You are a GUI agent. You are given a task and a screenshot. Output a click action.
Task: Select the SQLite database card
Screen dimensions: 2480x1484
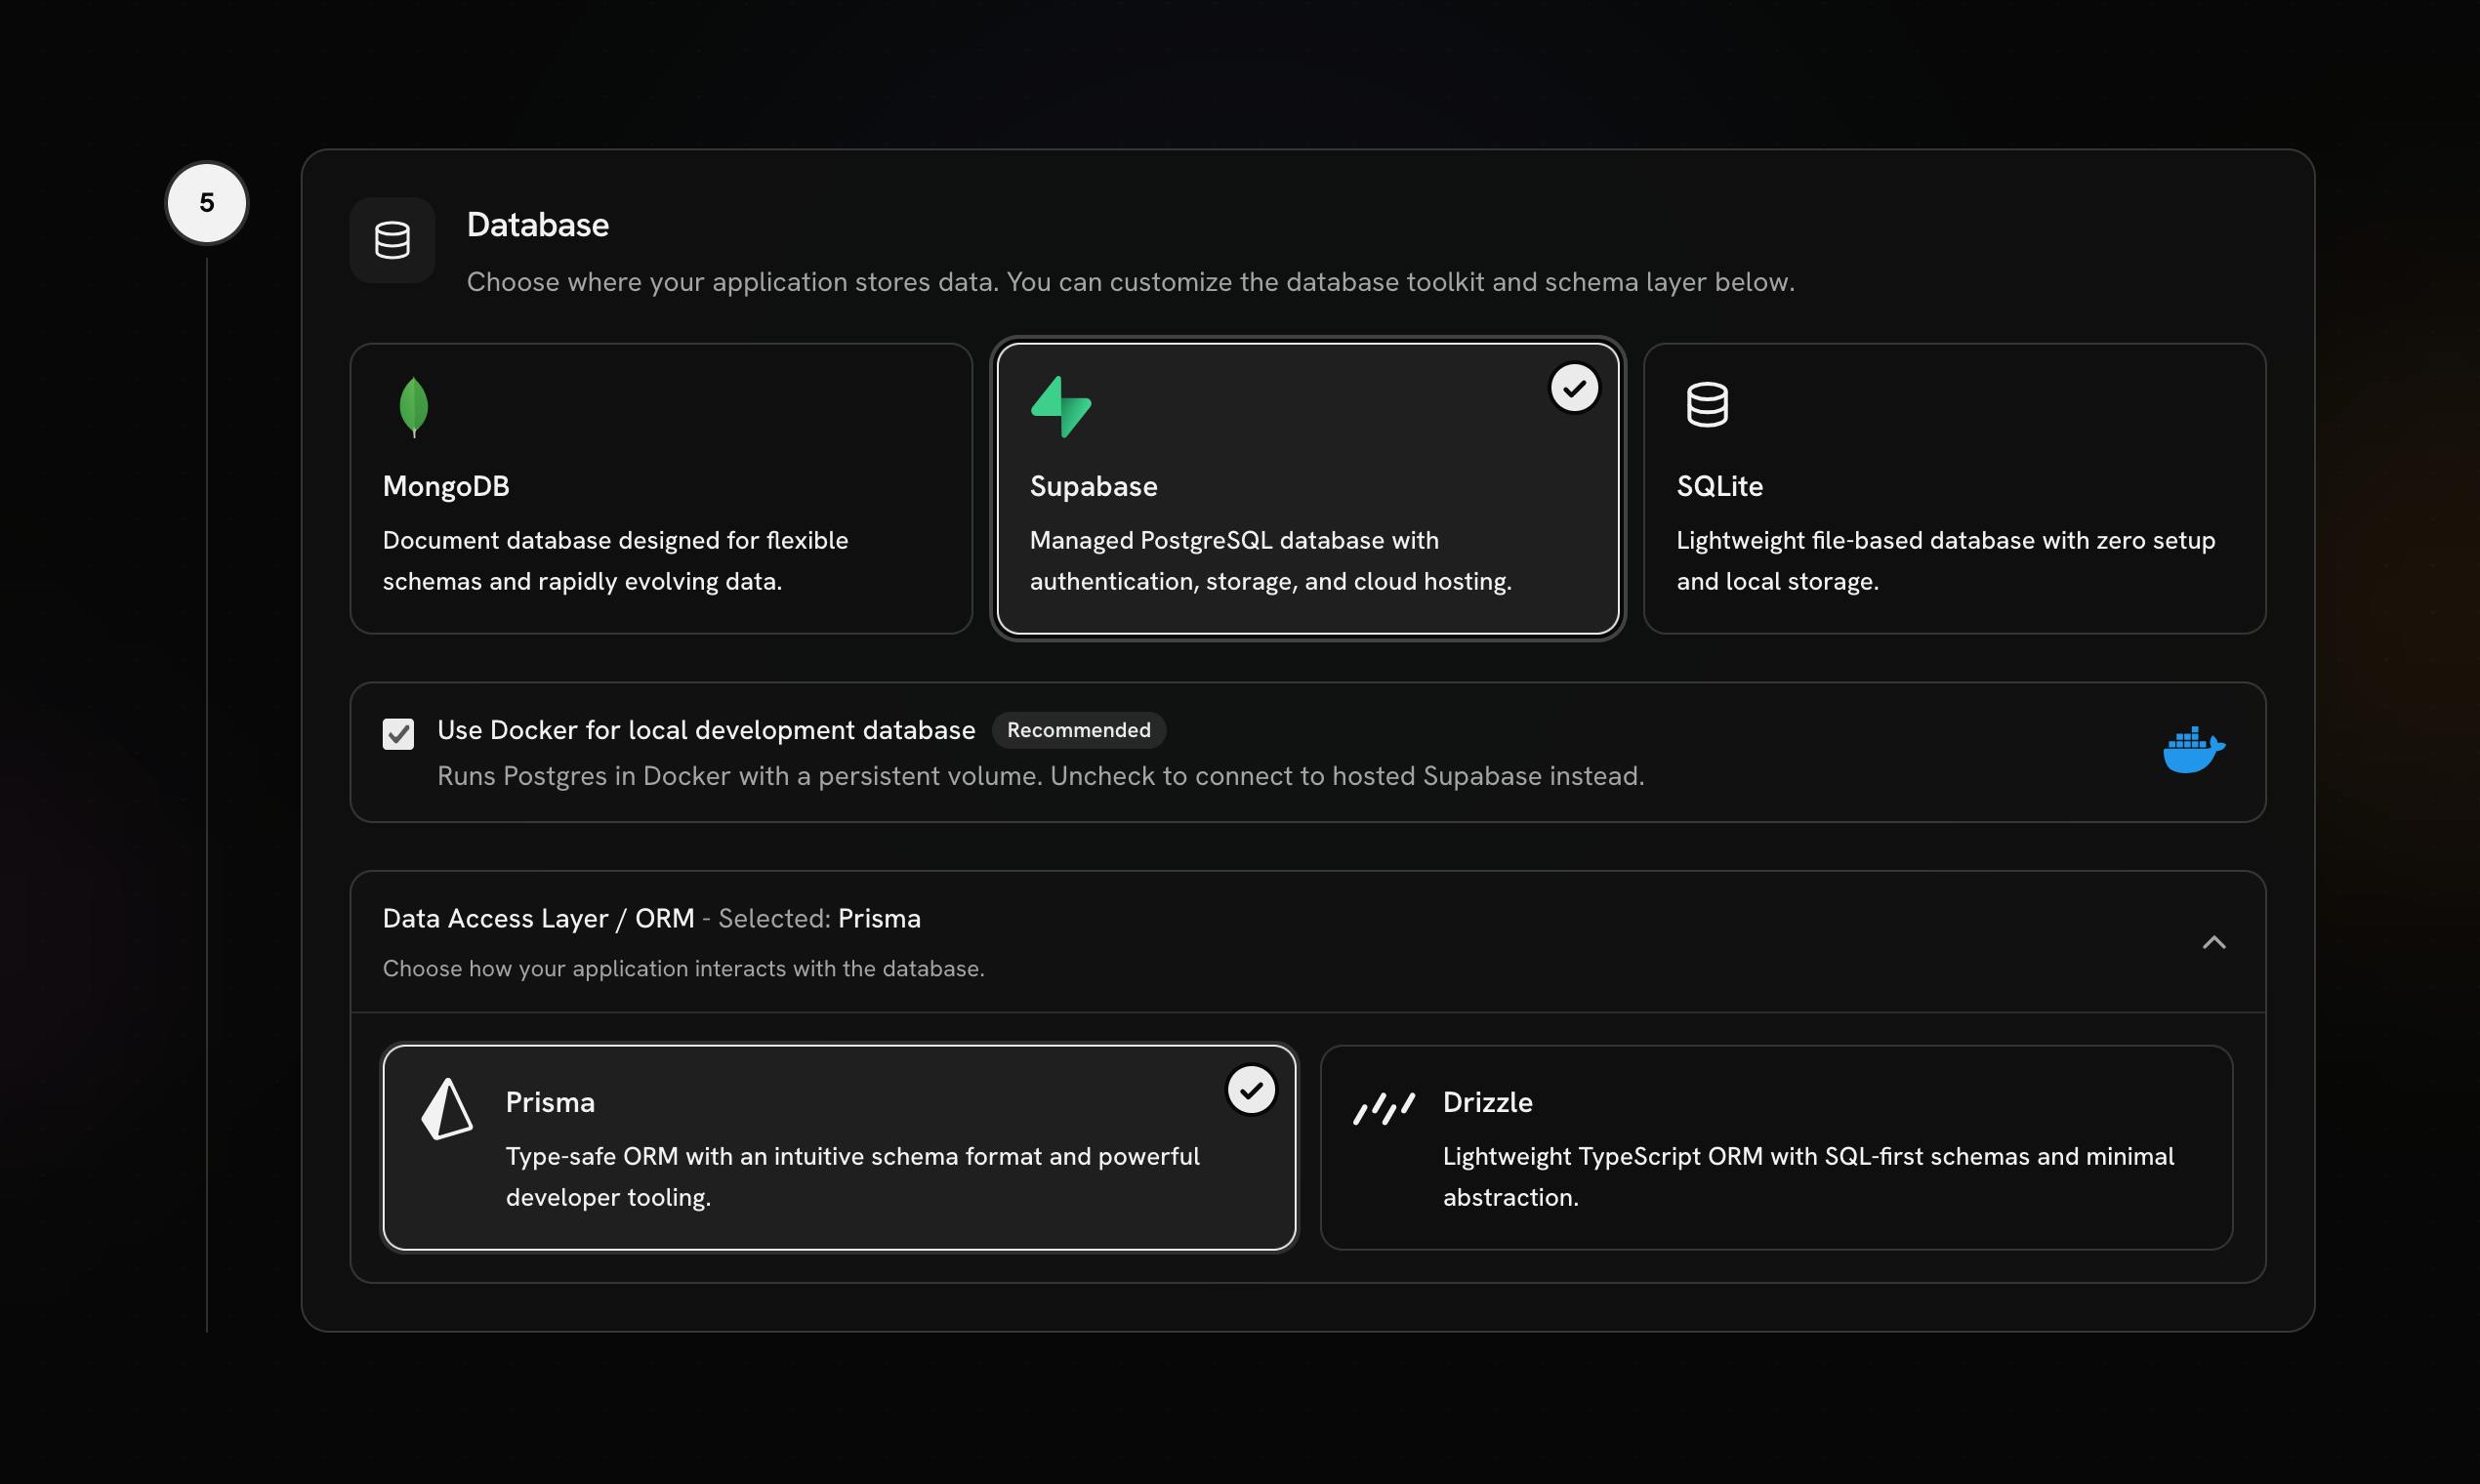pos(1954,489)
